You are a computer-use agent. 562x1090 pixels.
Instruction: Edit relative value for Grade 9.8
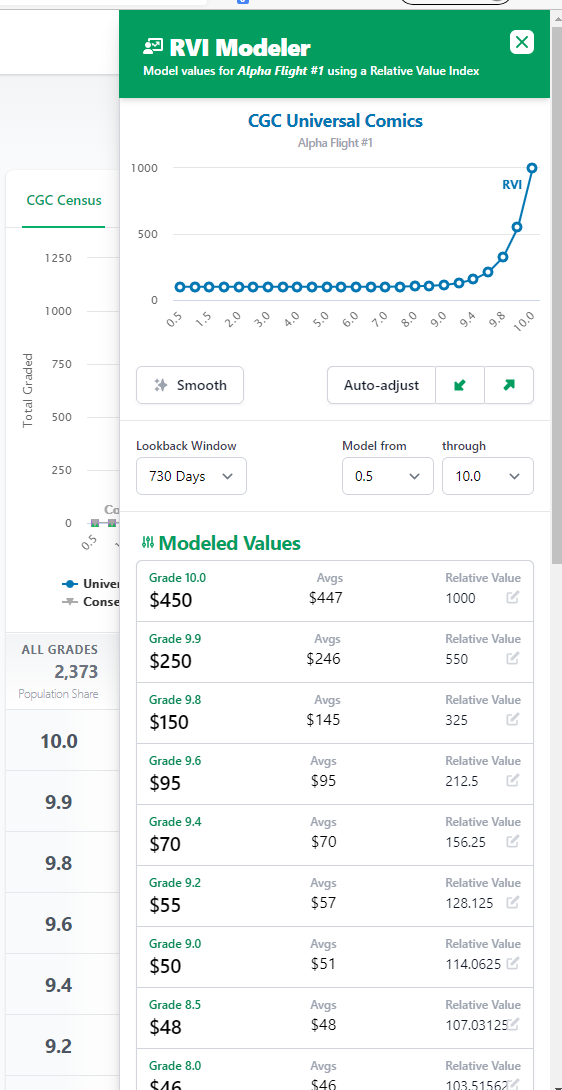click(513, 719)
